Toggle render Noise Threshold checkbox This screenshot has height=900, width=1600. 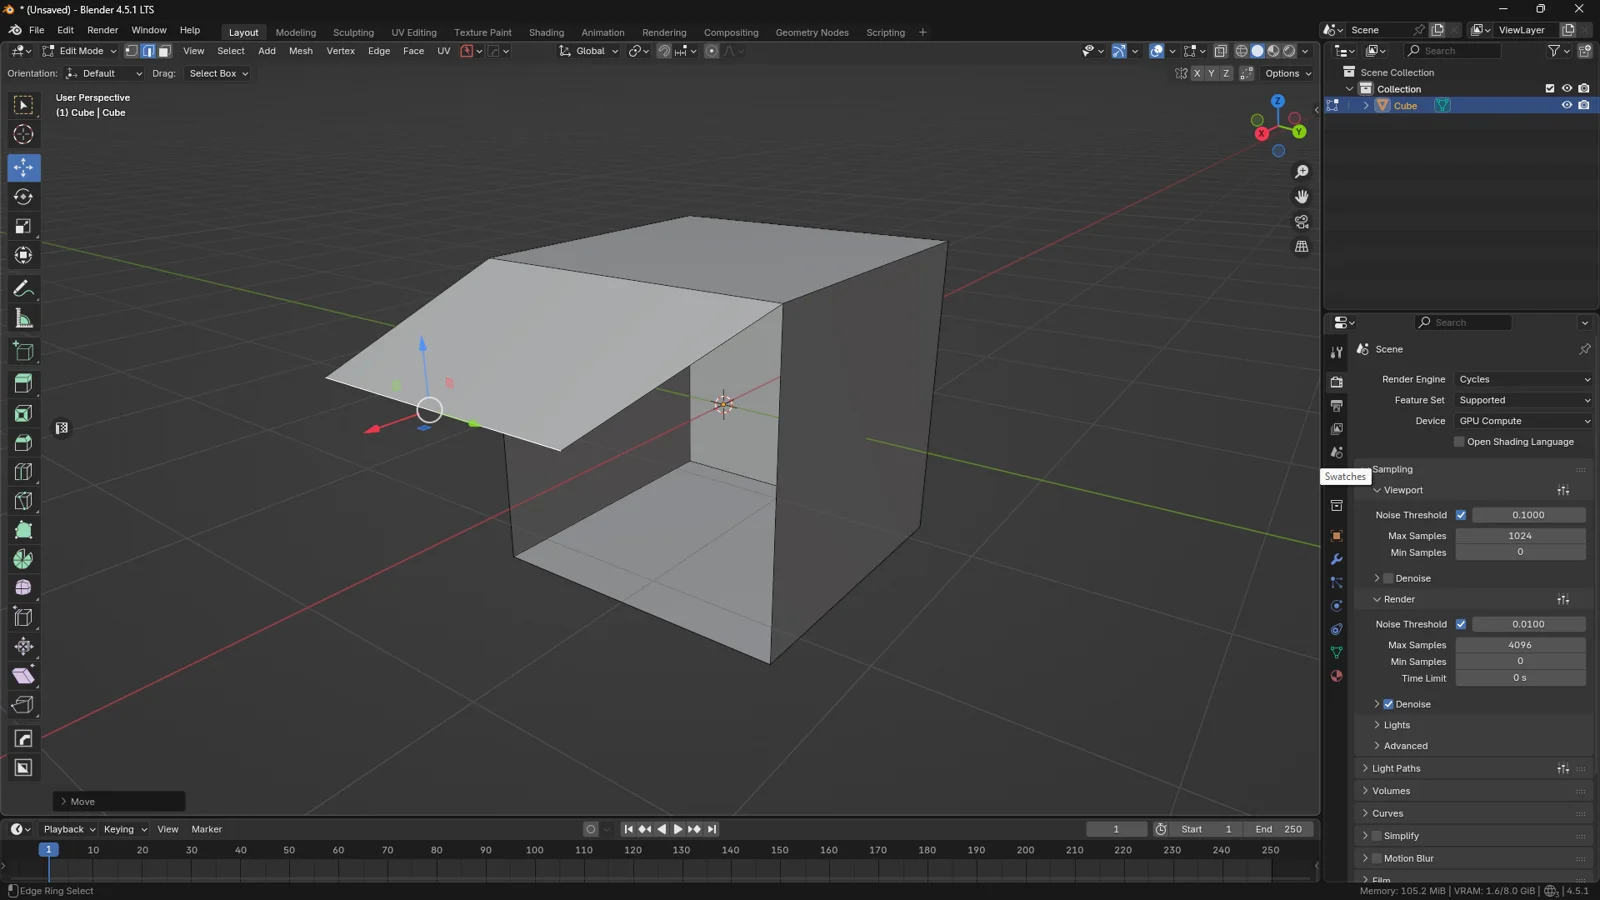[1461, 624]
